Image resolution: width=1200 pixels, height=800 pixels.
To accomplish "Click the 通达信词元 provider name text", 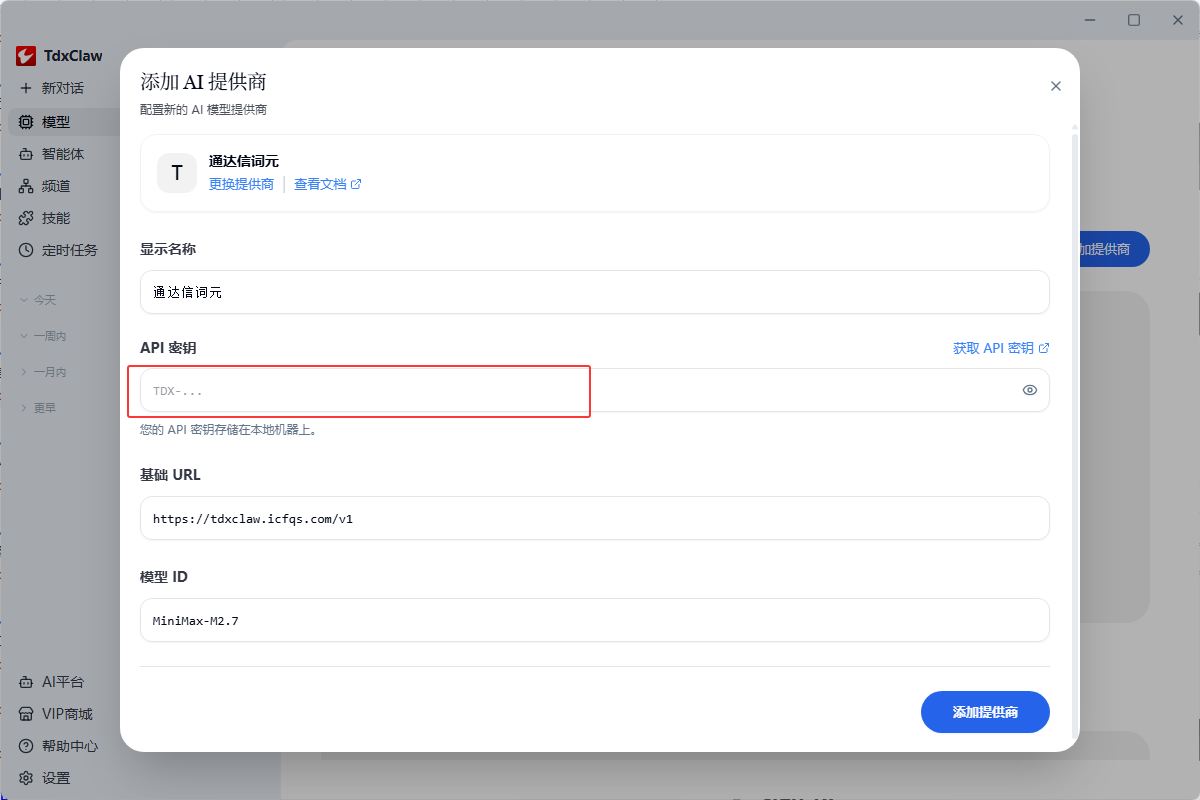I will (243, 161).
